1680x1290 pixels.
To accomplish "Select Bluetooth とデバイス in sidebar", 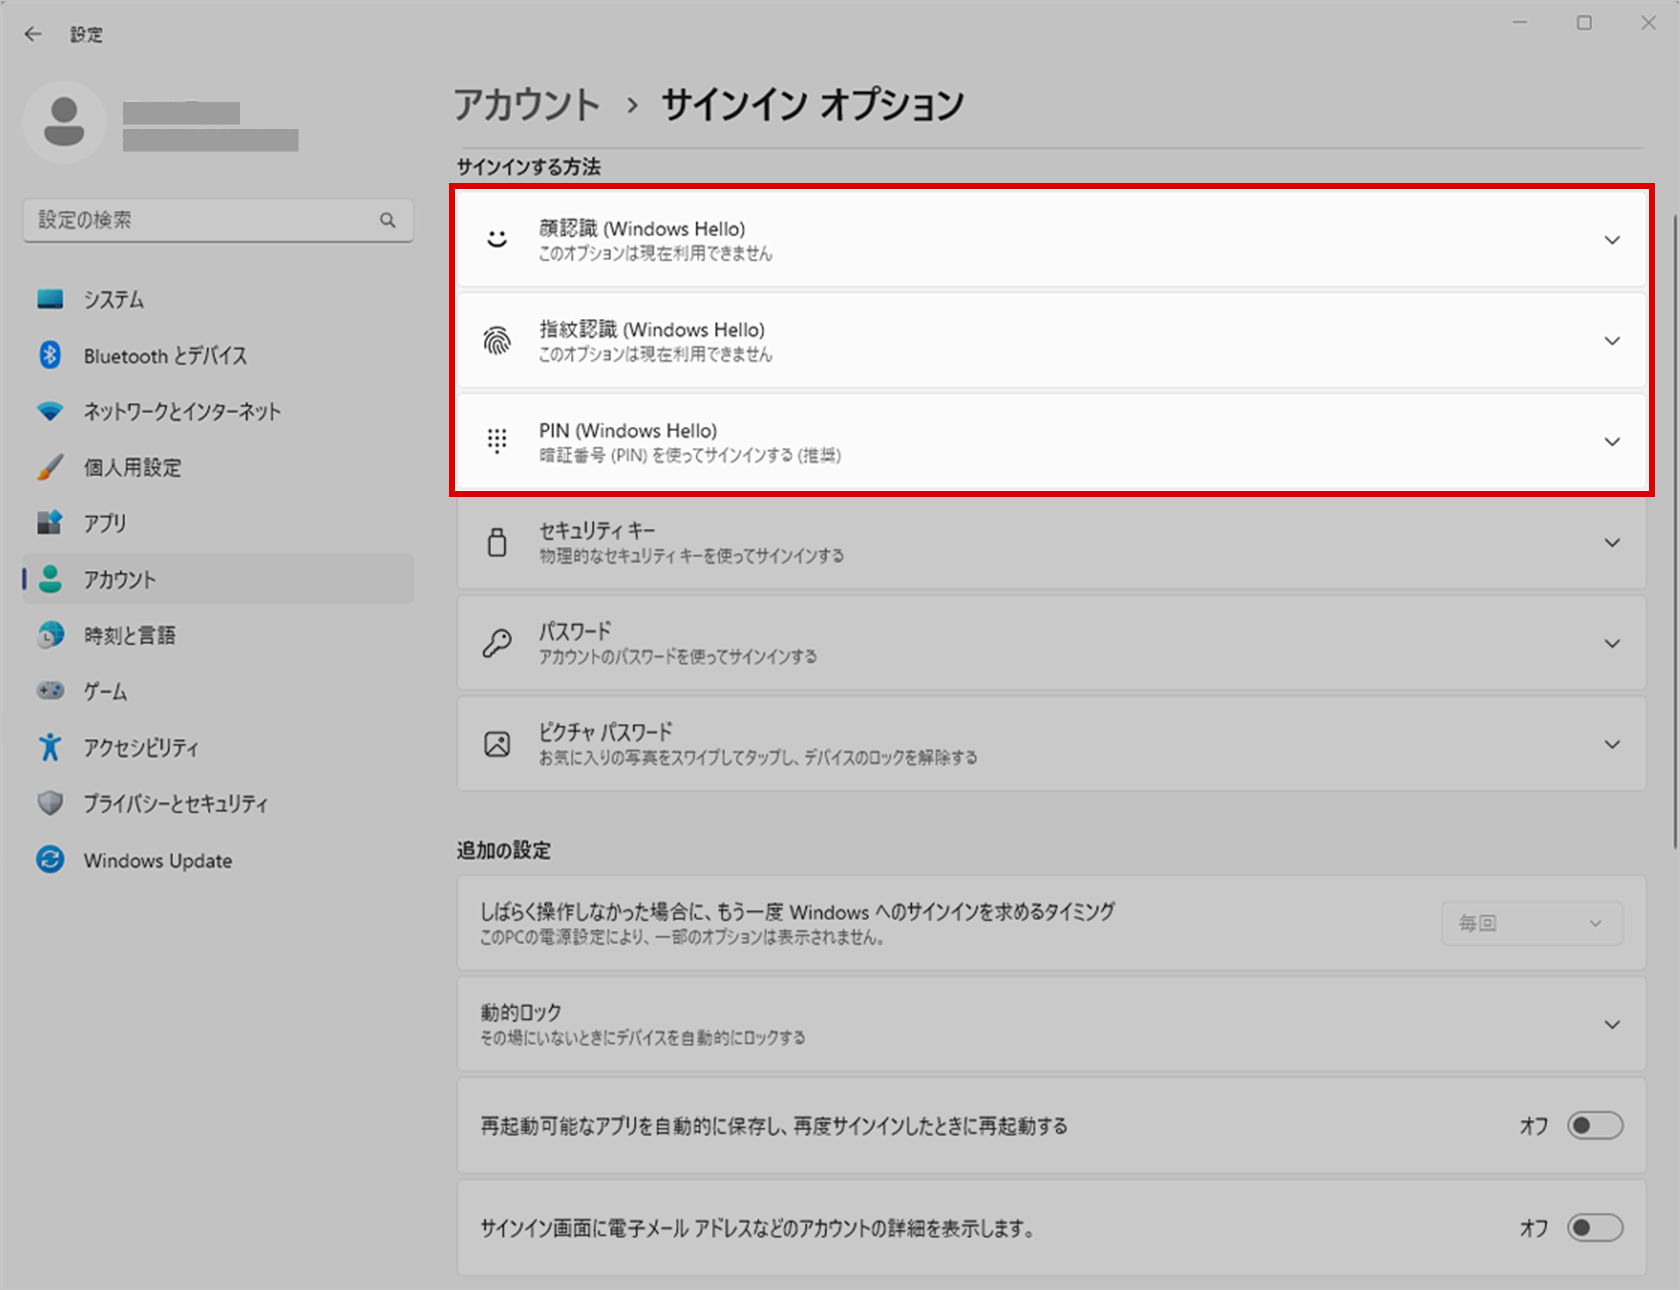I will pos(165,356).
